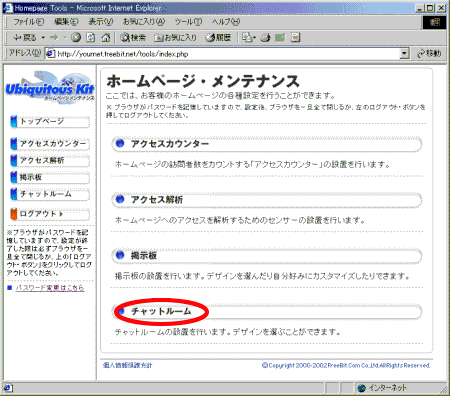Click the blue bullet beside アクセス解析 heading
Image resolution: width=450 pixels, height=396 pixels.
pyautogui.click(x=120, y=199)
